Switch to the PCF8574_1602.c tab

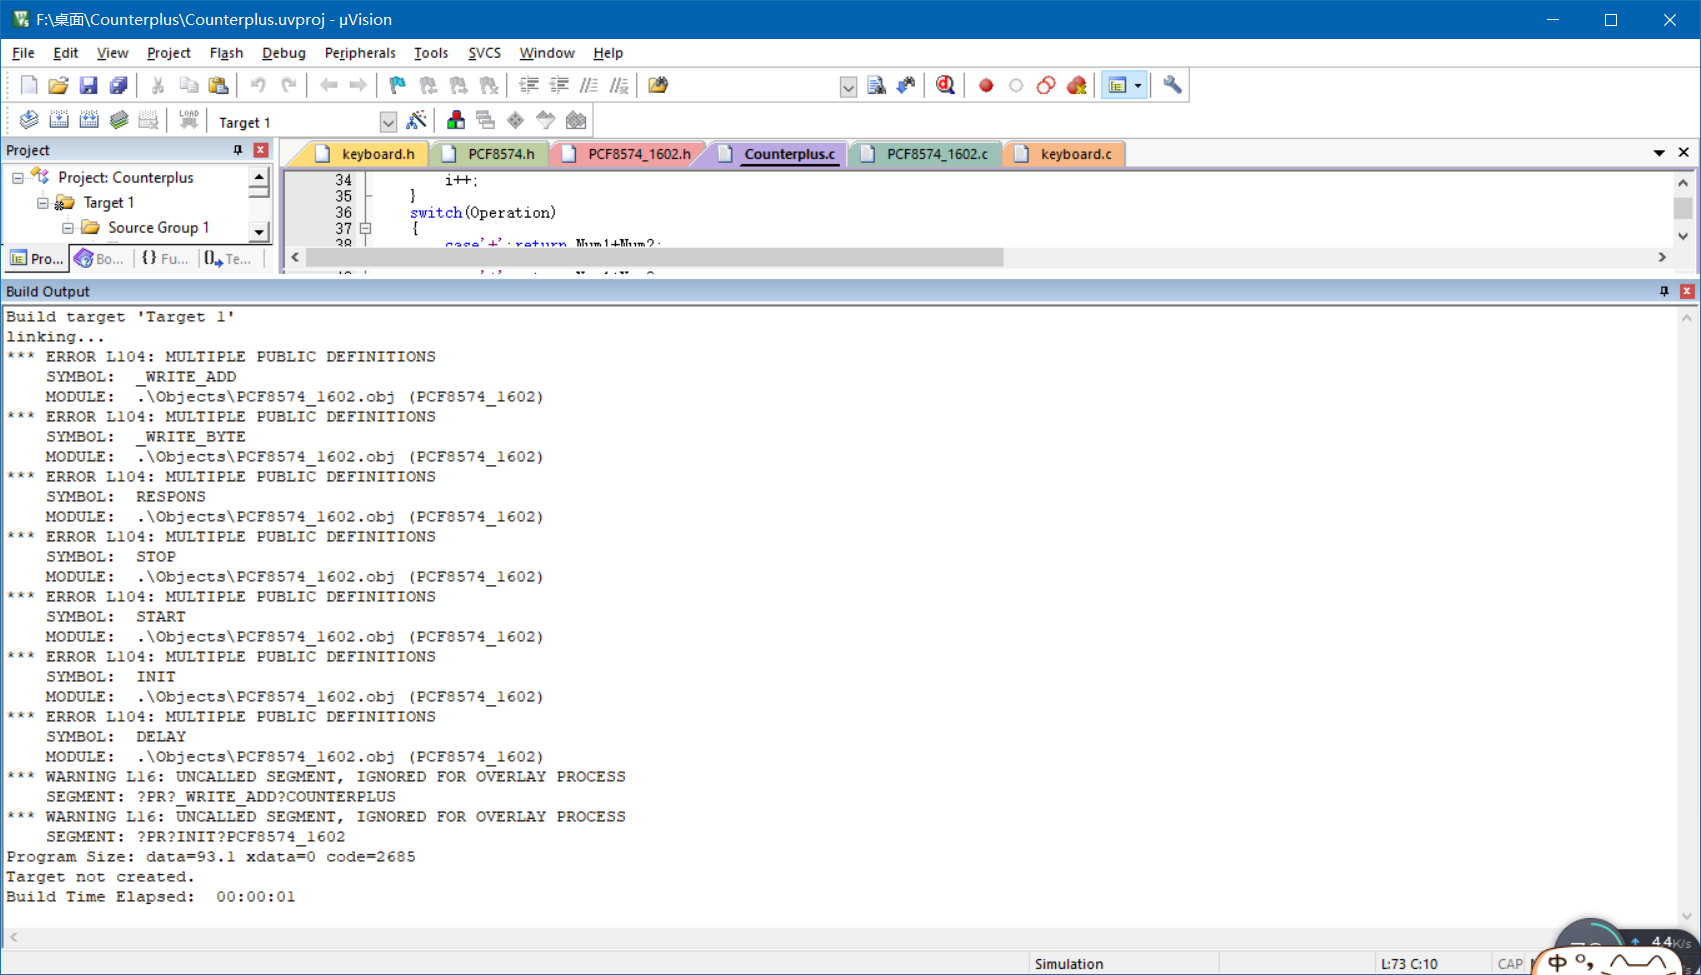pos(927,154)
